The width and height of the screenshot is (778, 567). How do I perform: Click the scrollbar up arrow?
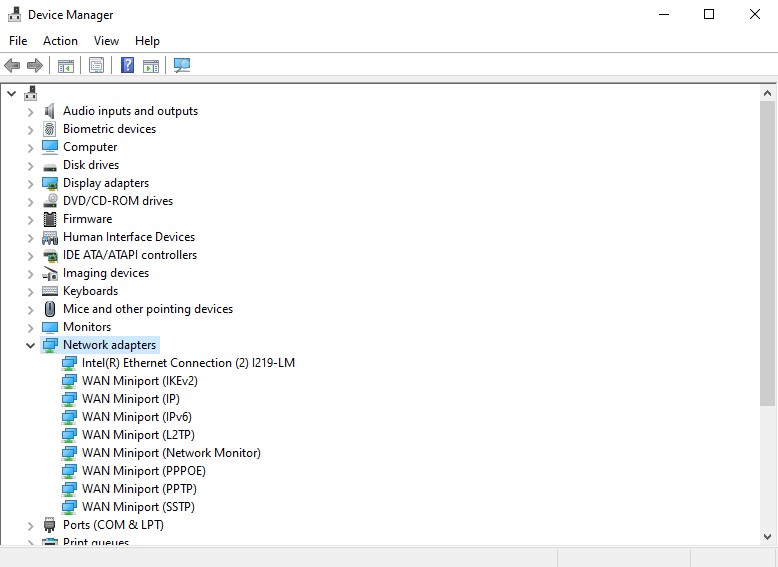click(767, 93)
